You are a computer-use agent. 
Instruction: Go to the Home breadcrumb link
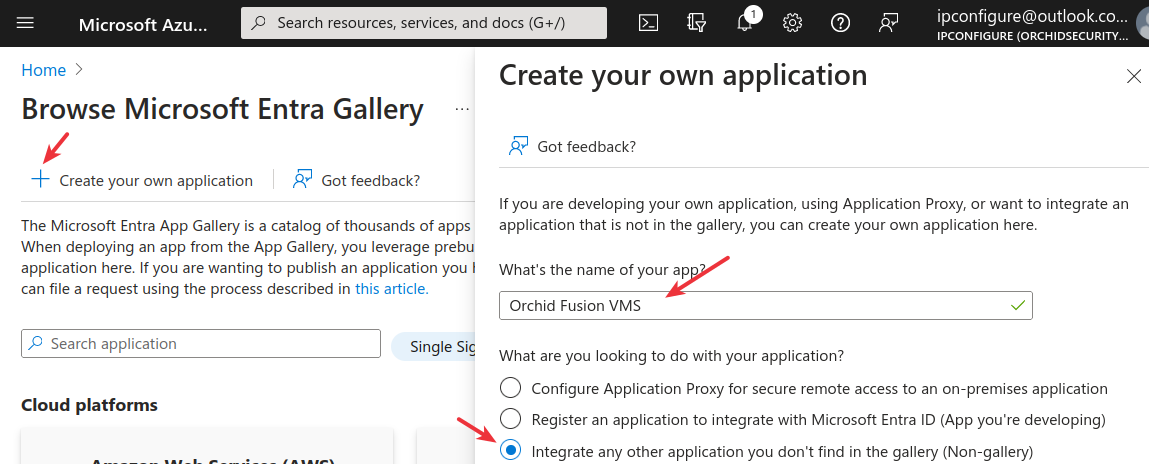pos(44,70)
